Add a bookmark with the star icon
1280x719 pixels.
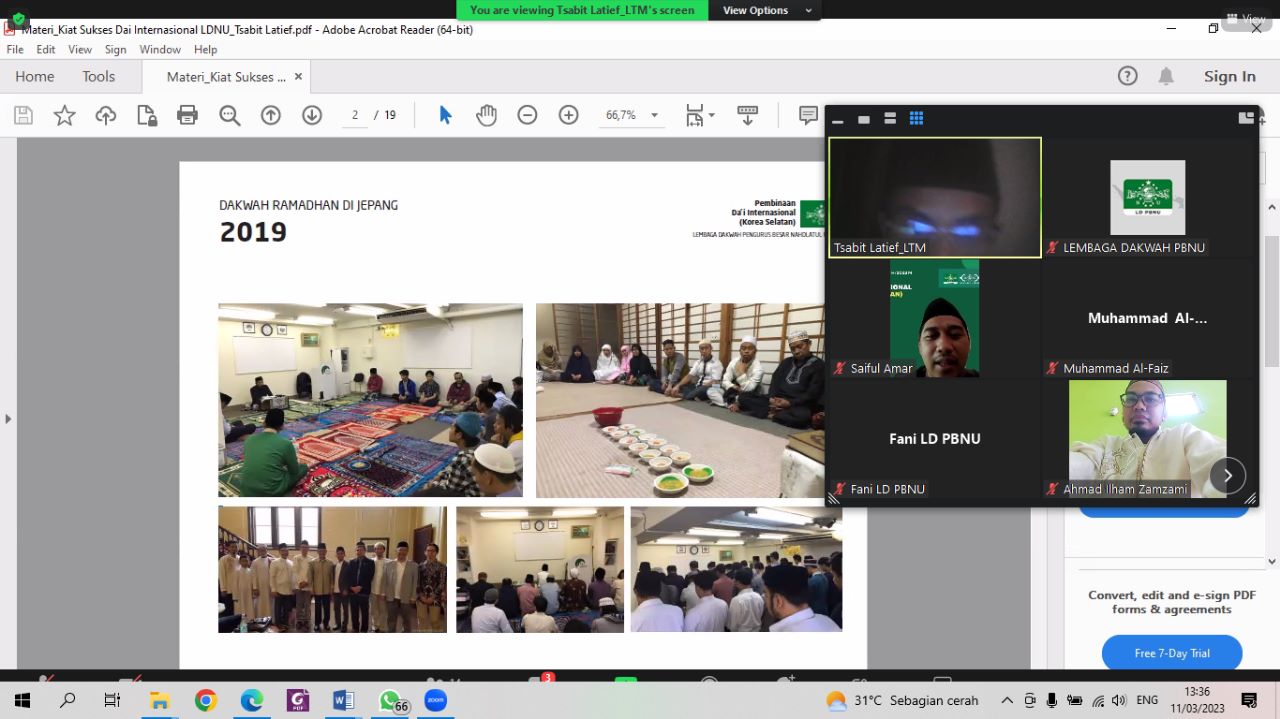coord(65,115)
